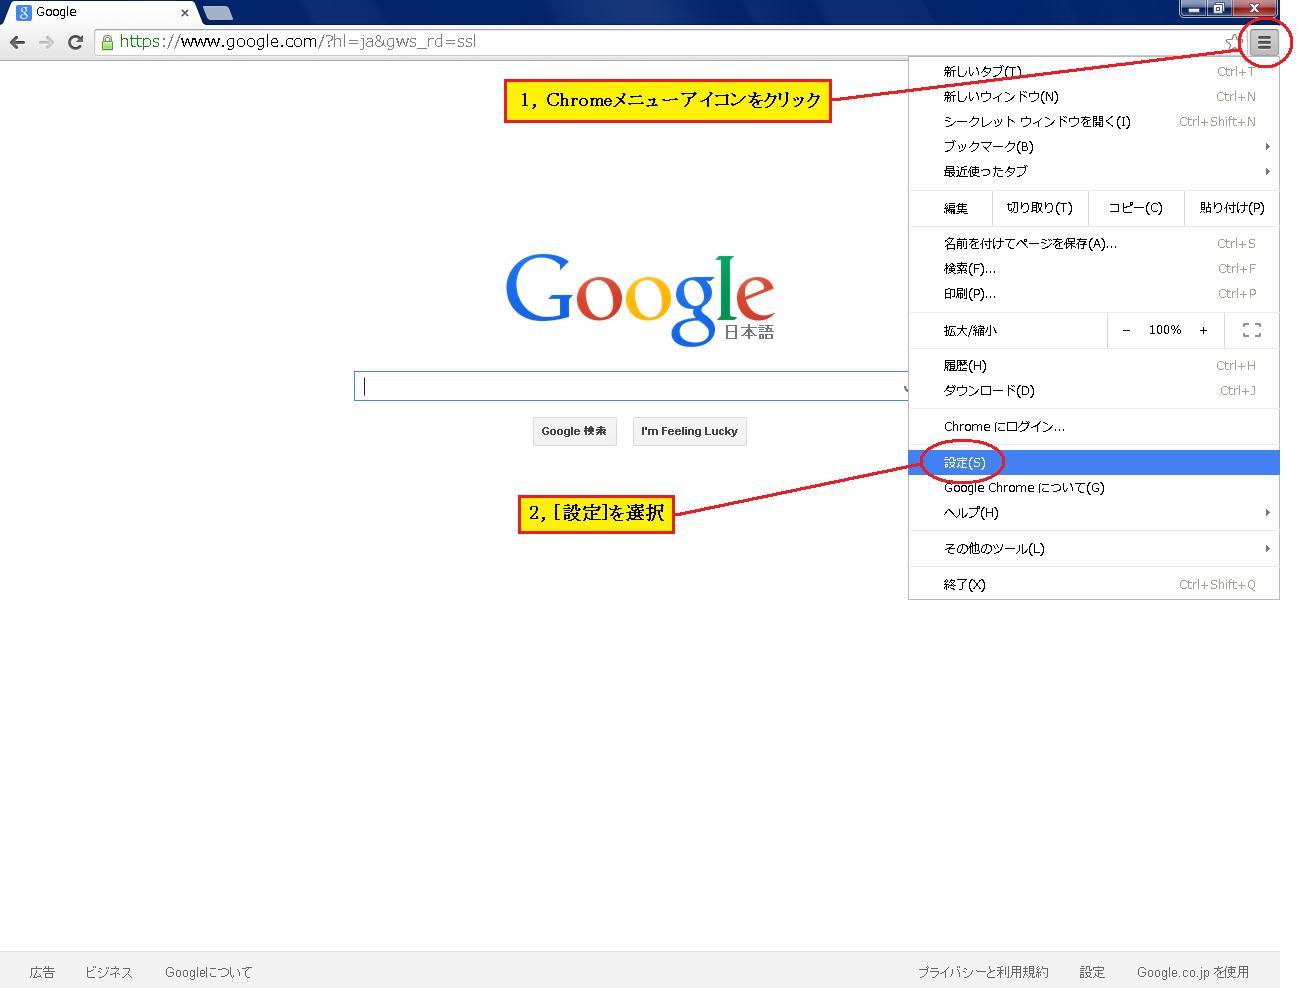
Task: Select the highlighted 設定(S) menu item
Action: click(1094, 463)
